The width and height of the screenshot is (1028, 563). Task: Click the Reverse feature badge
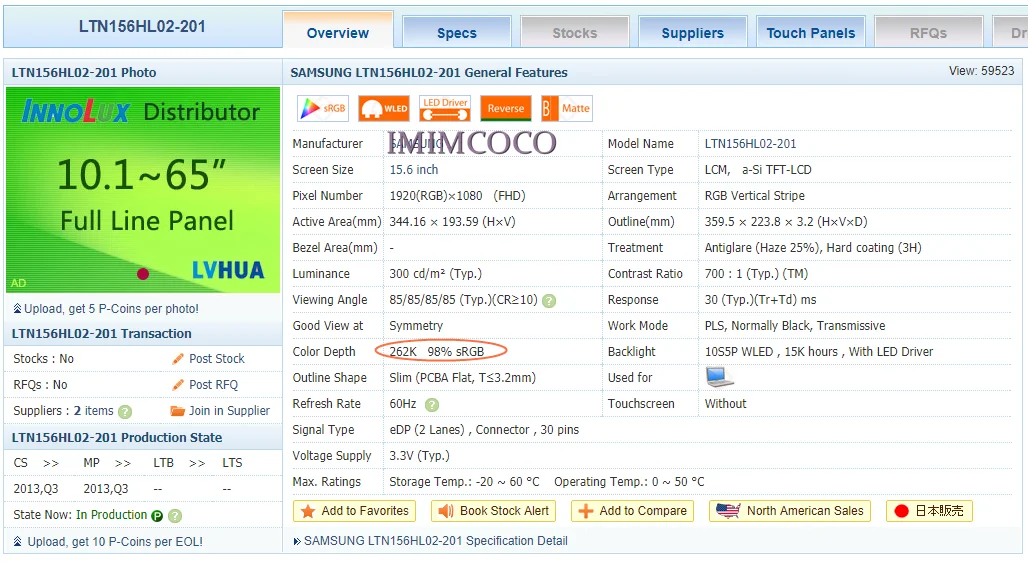click(505, 109)
